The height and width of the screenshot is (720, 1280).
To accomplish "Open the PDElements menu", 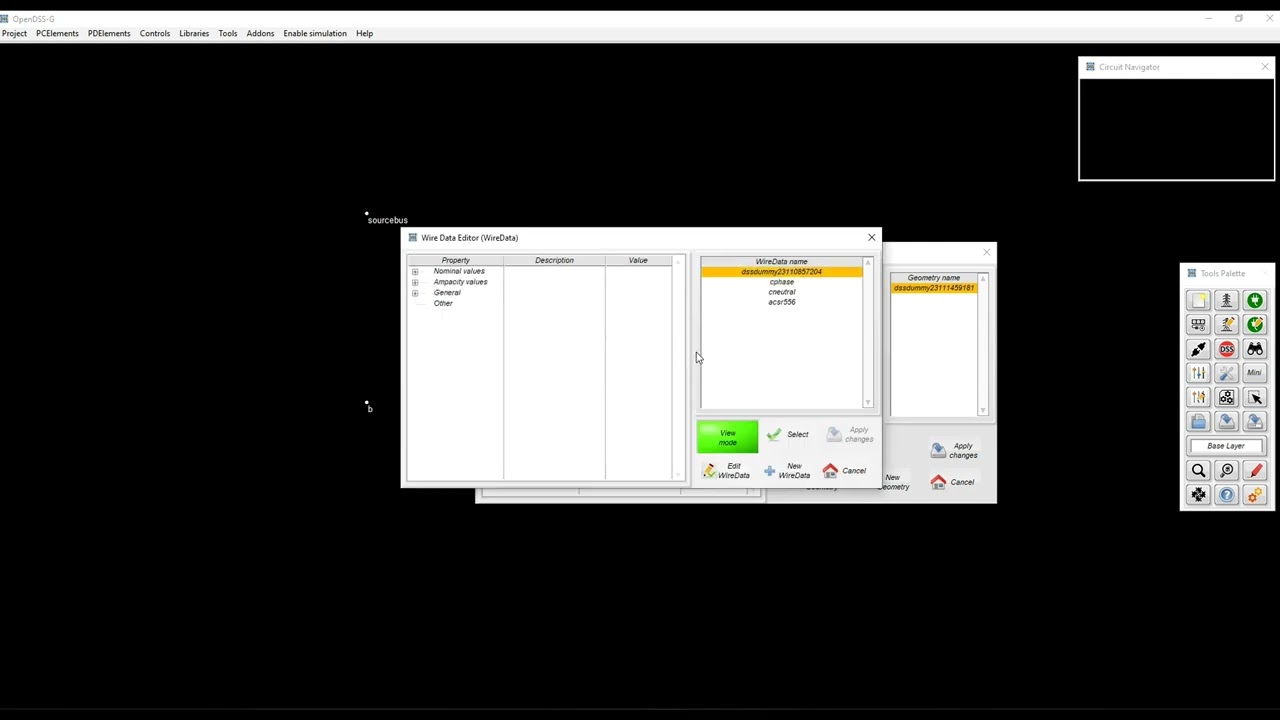I will (x=109, y=33).
